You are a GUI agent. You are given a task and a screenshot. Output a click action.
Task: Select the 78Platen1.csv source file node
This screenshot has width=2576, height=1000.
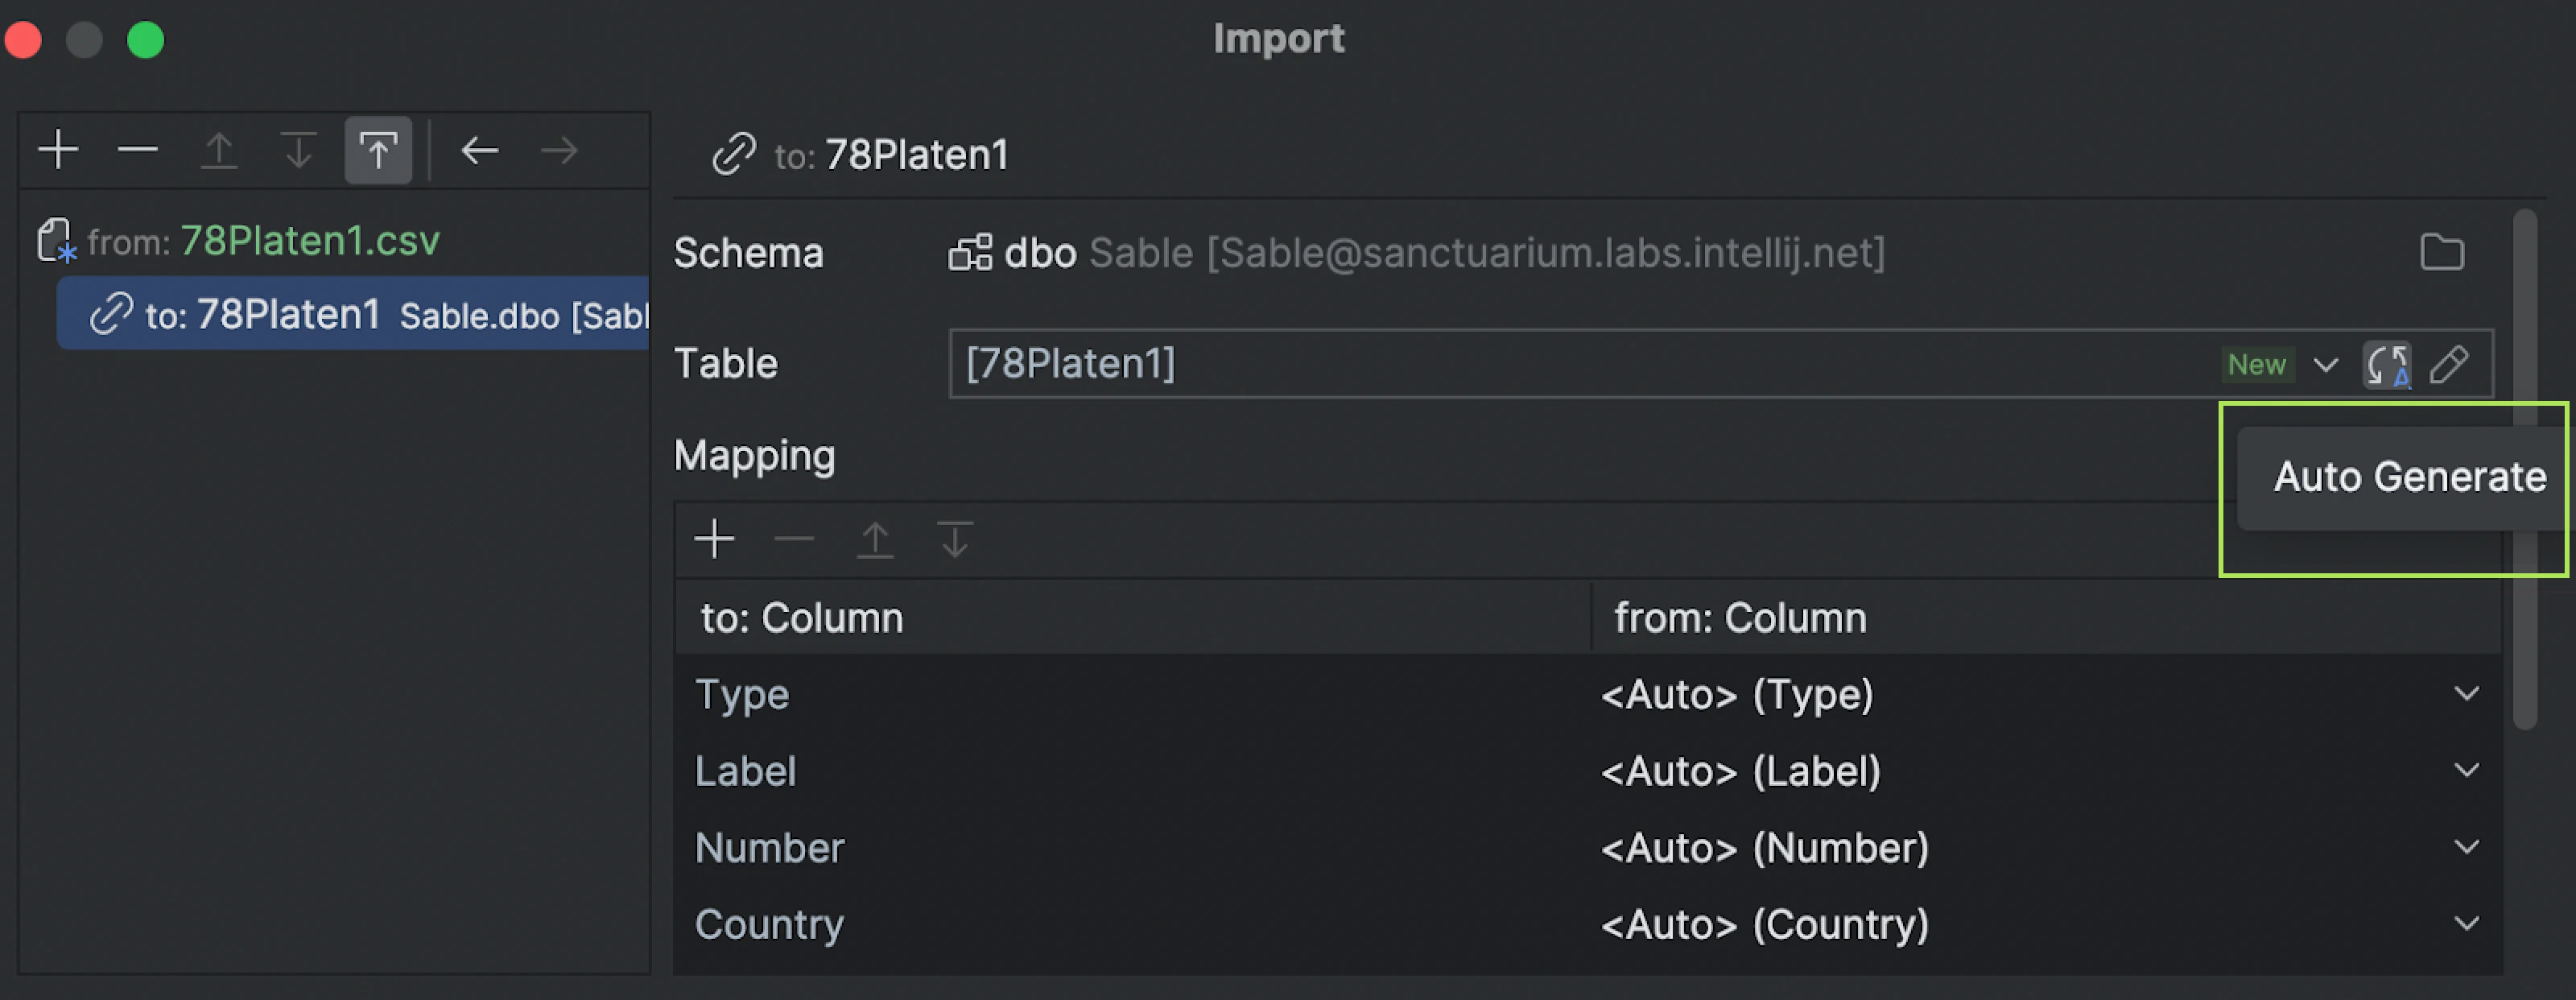click(x=308, y=241)
